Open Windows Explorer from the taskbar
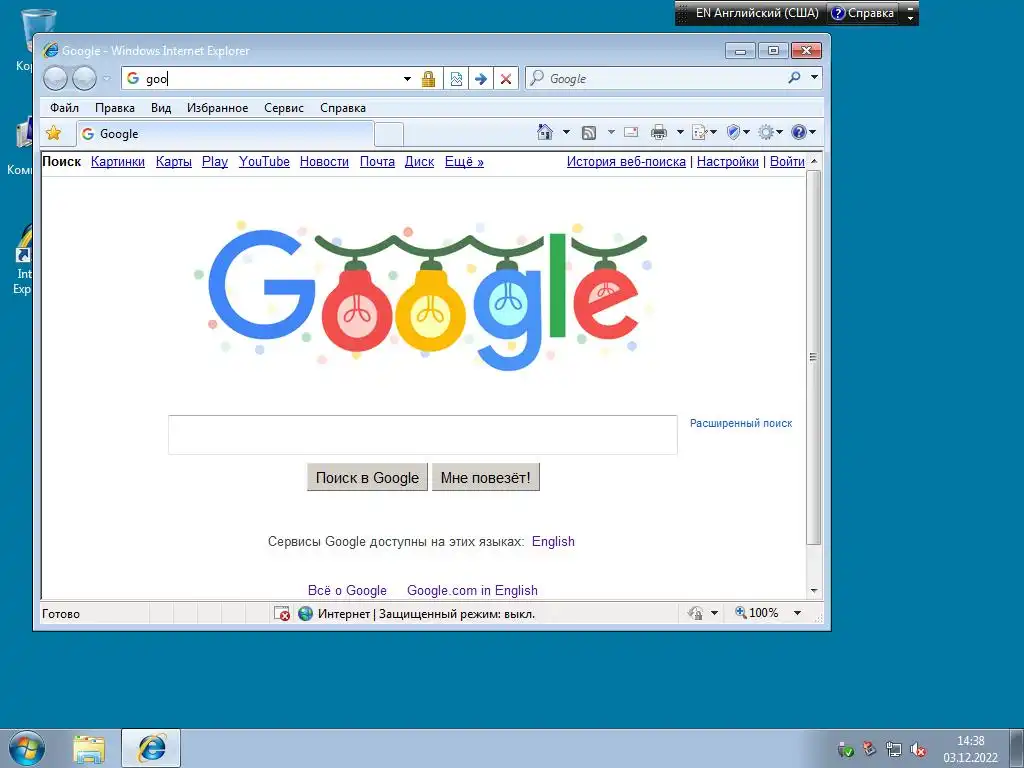 tap(89, 748)
